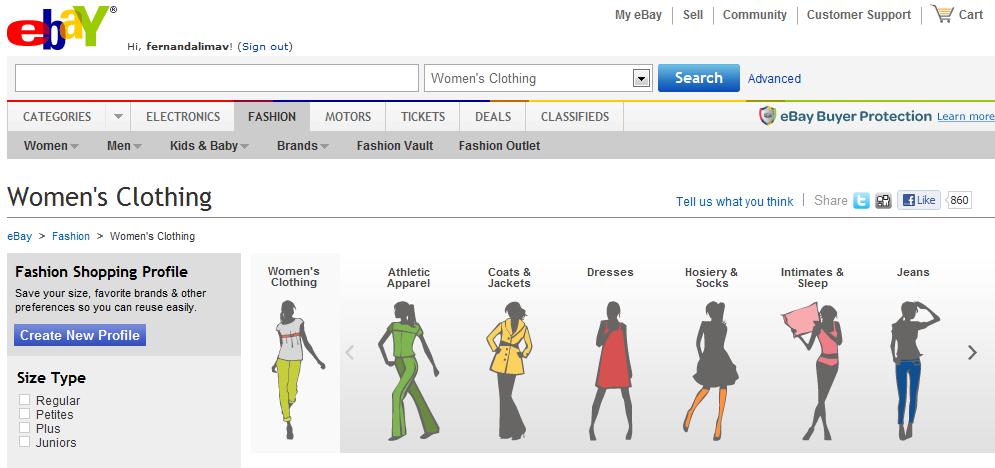The image size is (995, 468).
Task: Switch to the Tickets tab
Action: [x=423, y=117]
